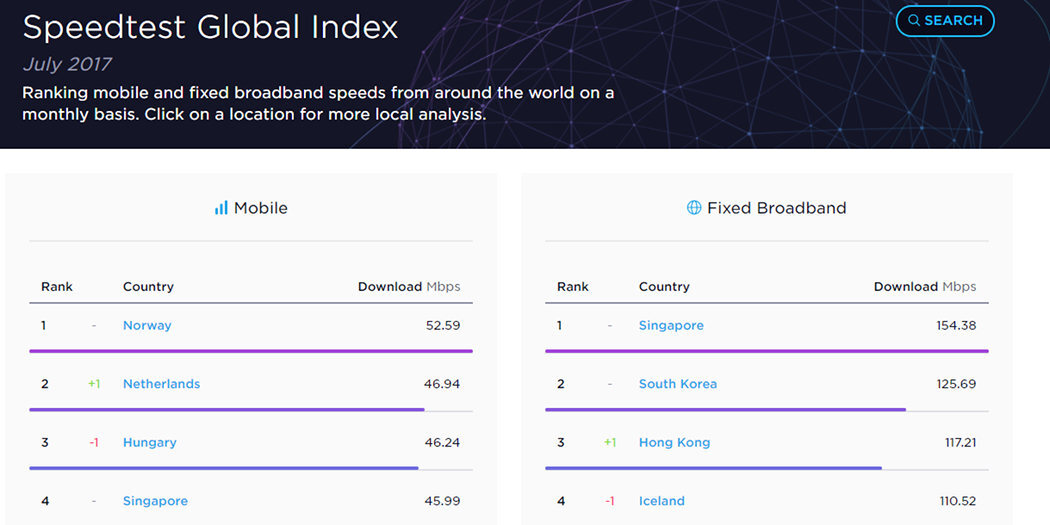This screenshot has width=1050, height=525.
Task: Select the Fixed Broadband heading
Action: point(777,208)
